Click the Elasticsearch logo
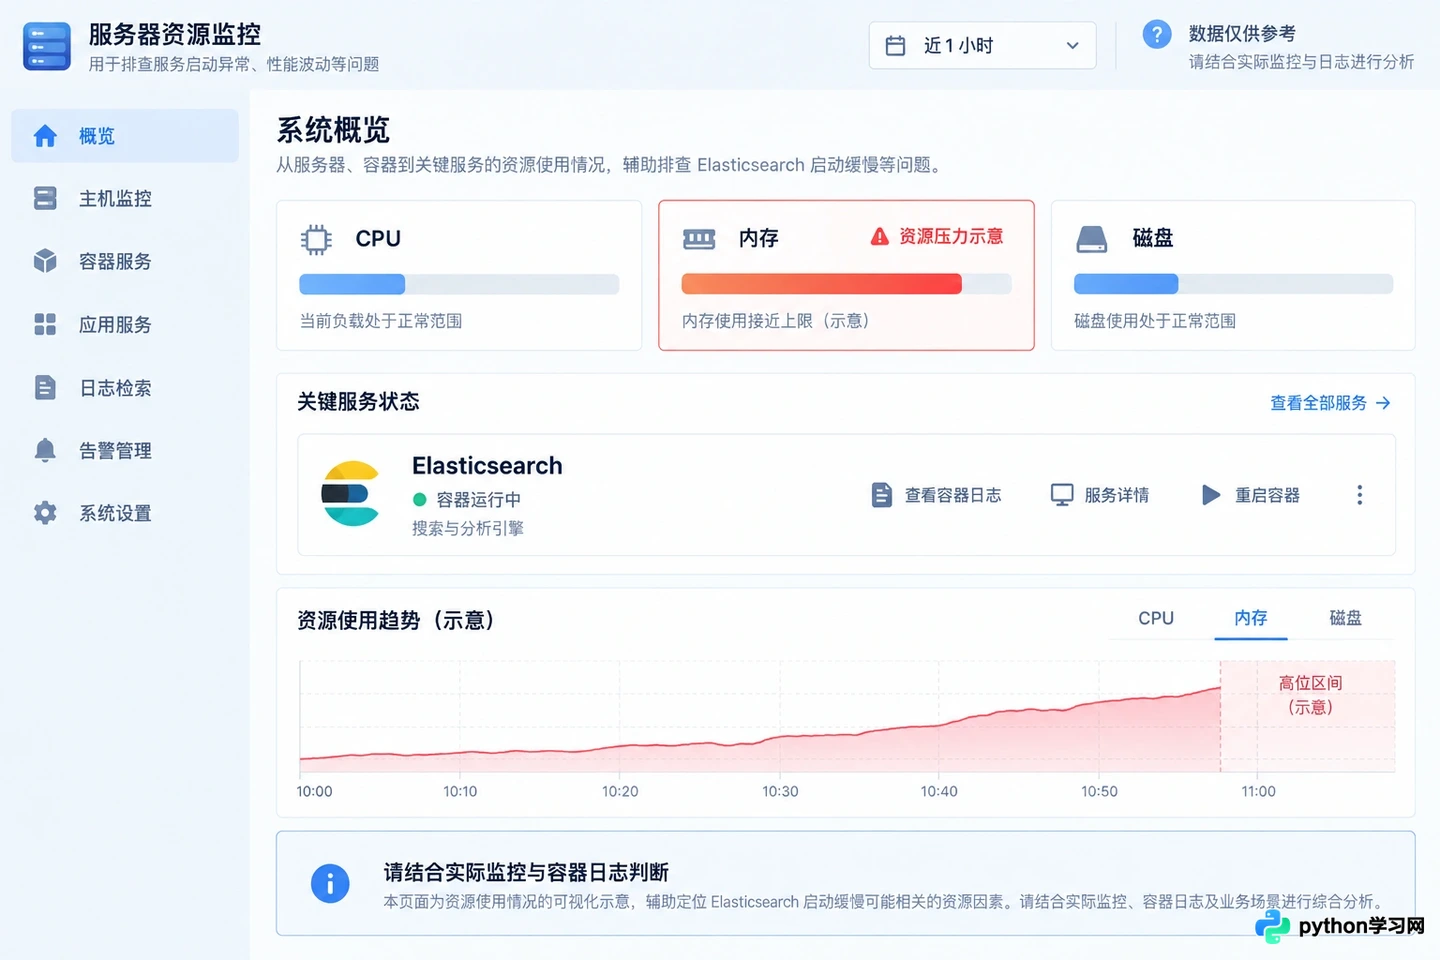The width and height of the screenshot is (1440, 960). click(351, 493)
